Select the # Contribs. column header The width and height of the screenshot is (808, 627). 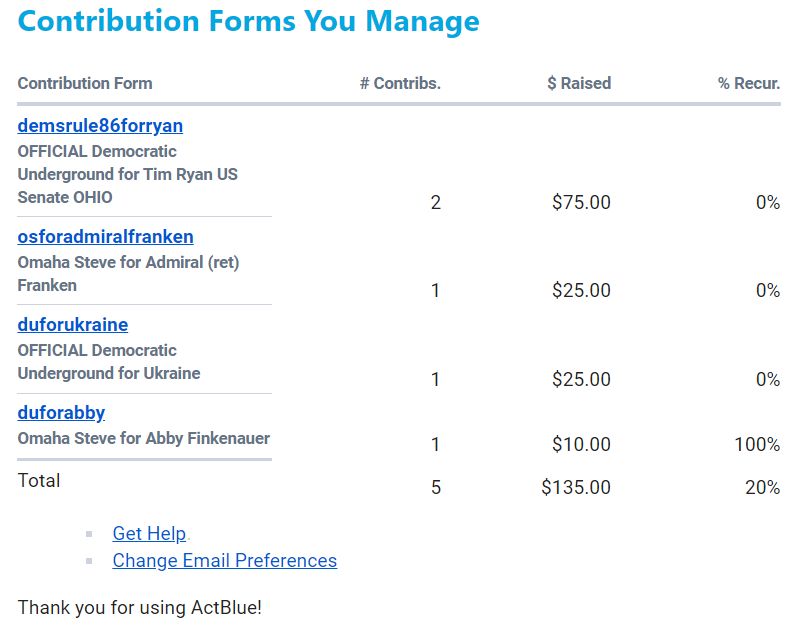point(400,84)
